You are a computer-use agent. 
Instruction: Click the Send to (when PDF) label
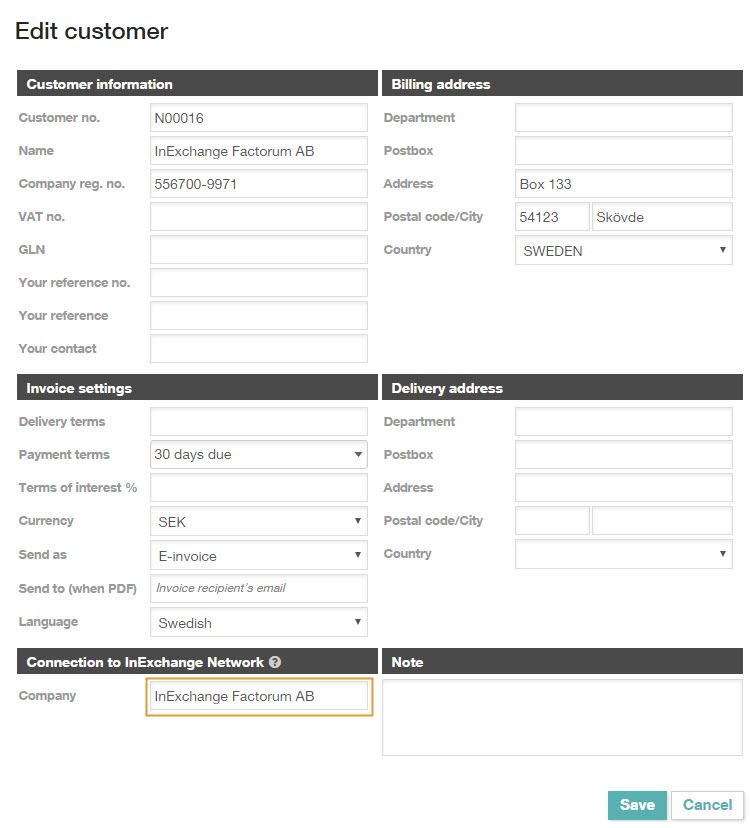pyautogui.click(x=78, y=588)
